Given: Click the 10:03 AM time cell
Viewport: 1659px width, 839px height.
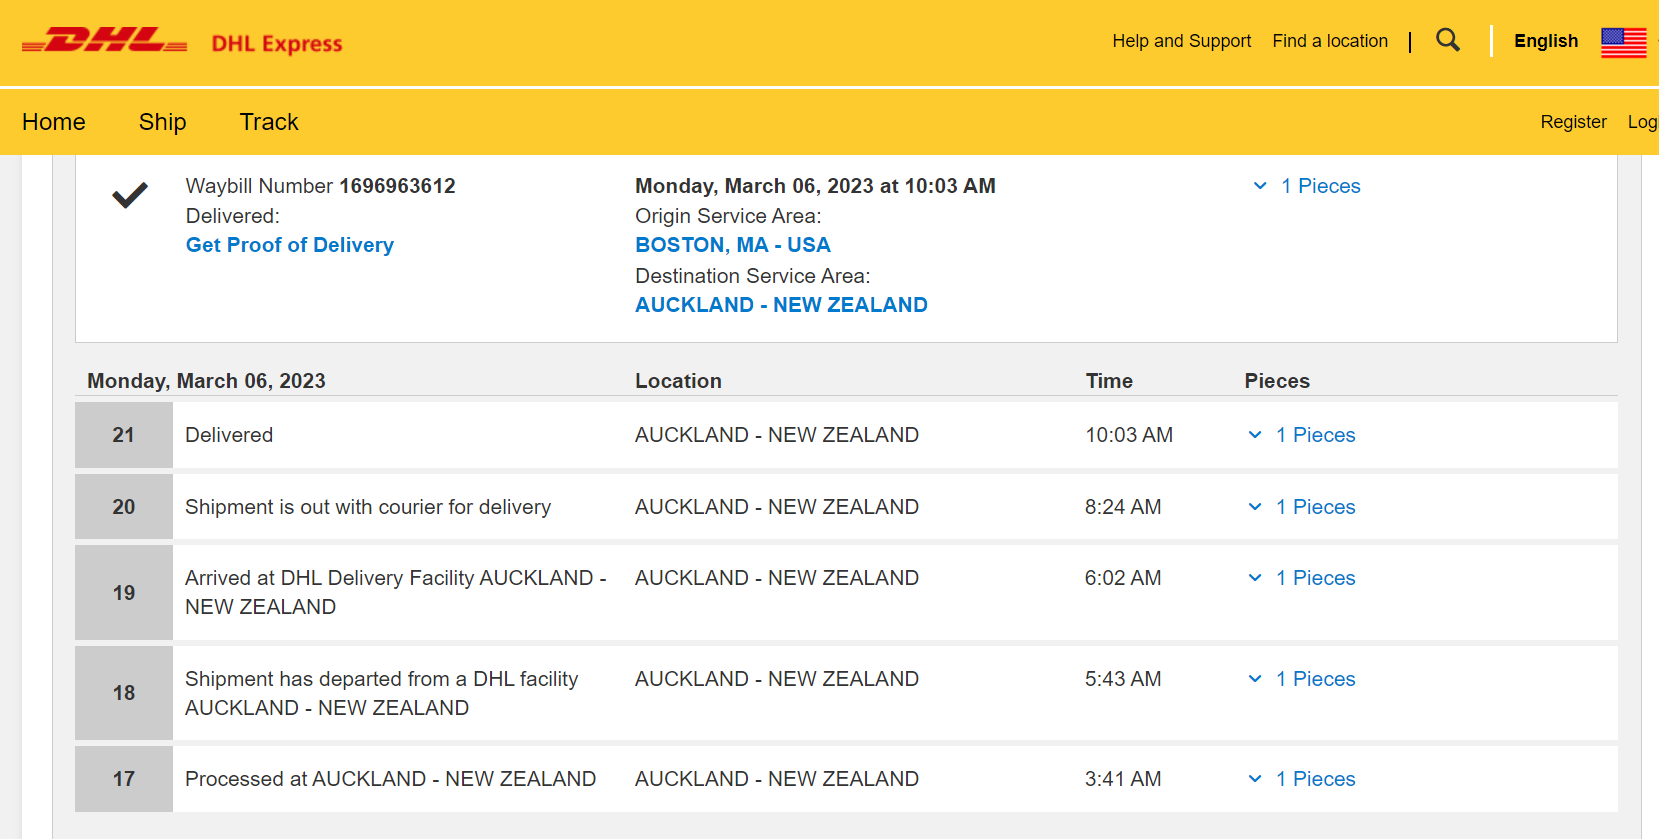Looking at the screenshot, I should [x=1129, y=435].
